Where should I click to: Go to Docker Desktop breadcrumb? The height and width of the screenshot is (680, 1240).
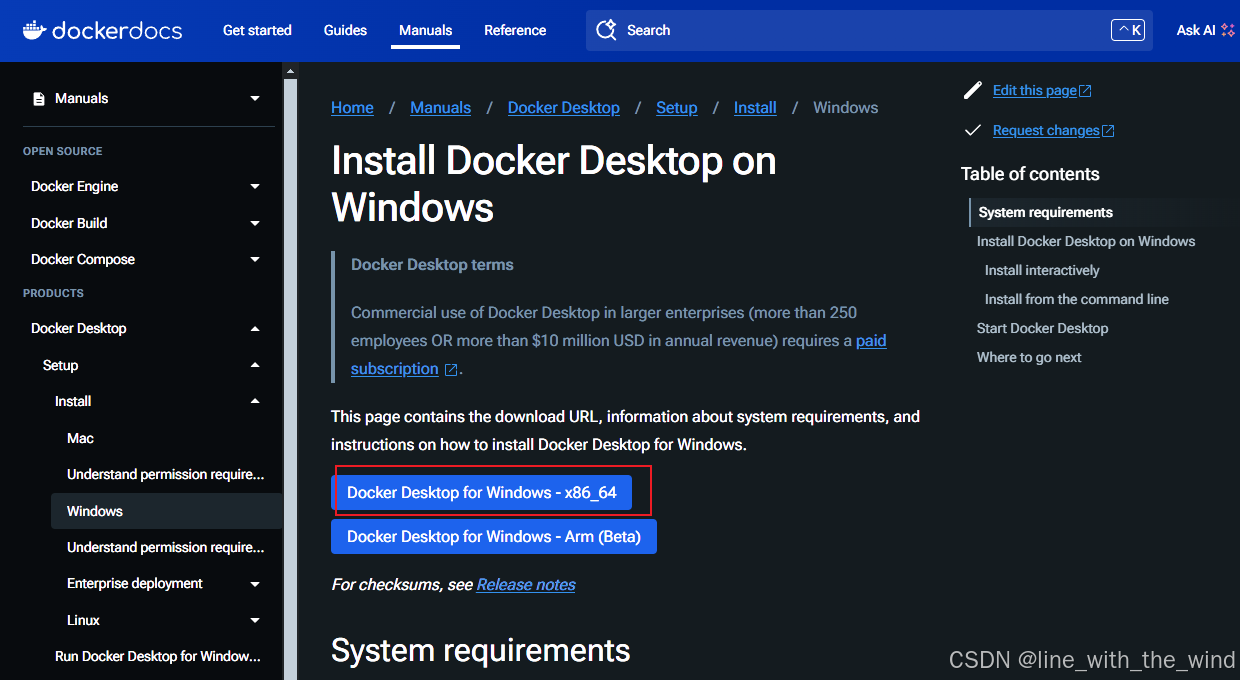[564, 107]
